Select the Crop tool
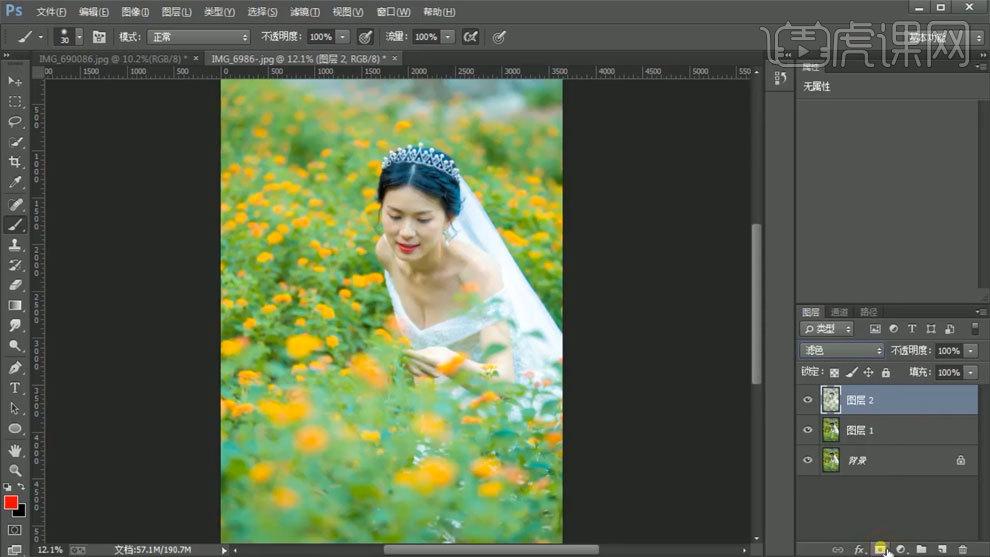990x557 pixels. coord(15,162)
